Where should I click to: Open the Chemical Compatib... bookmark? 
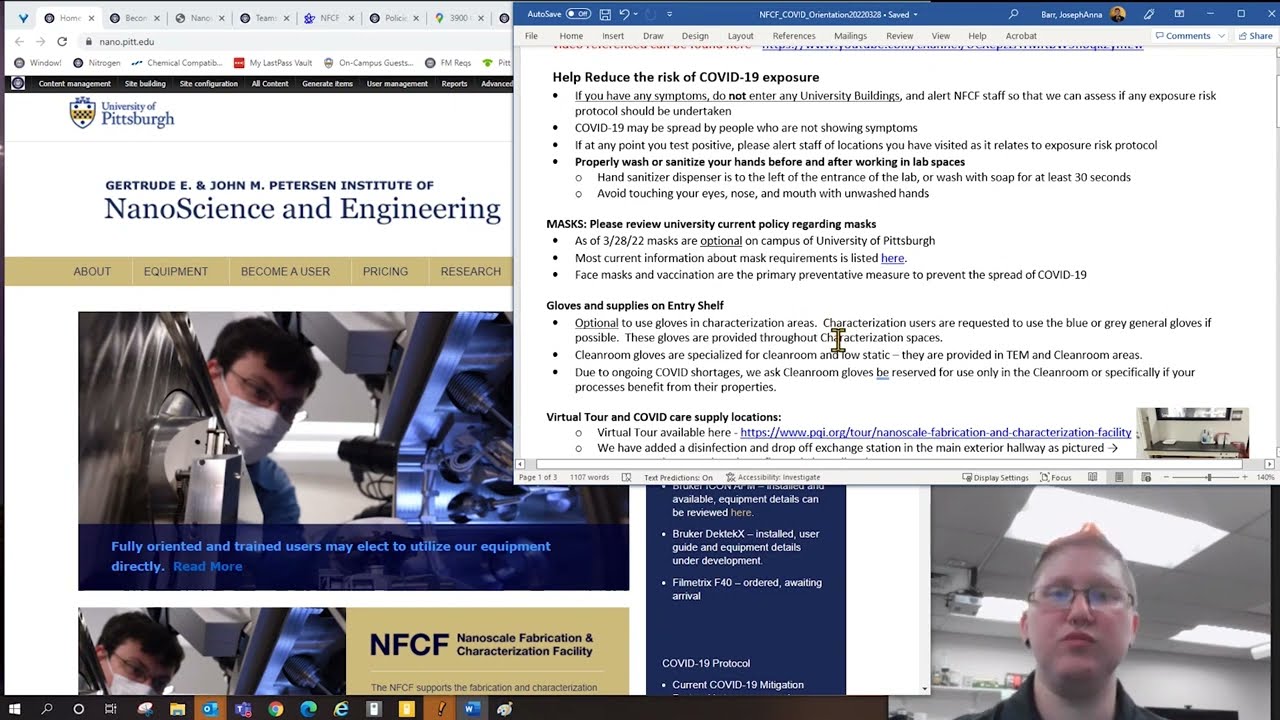click(x=176, y=62)
